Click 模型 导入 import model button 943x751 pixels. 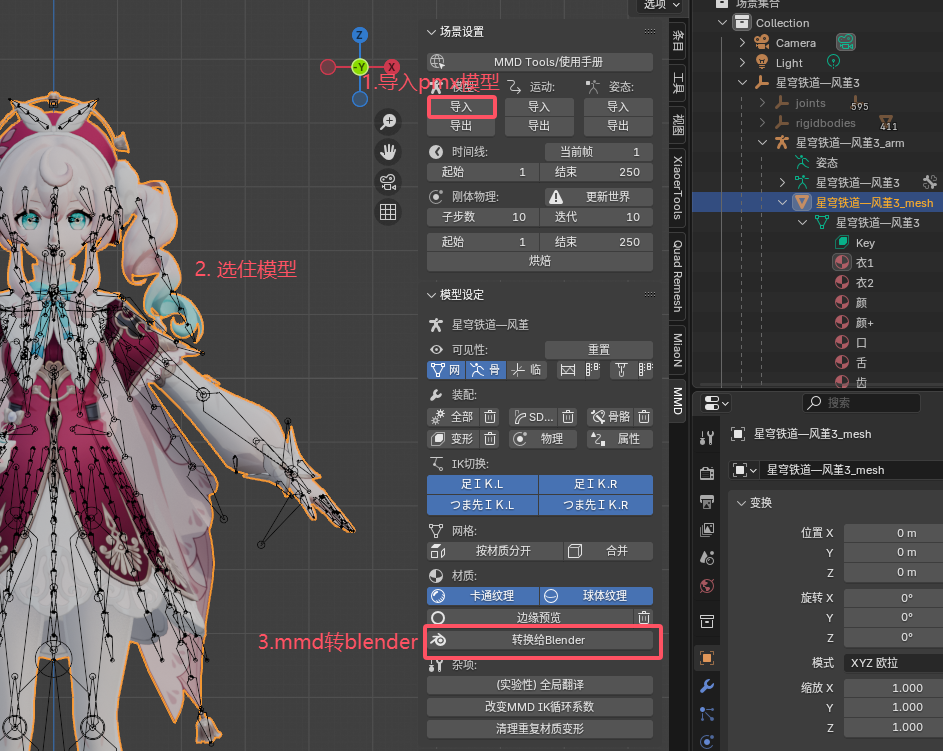[461, 106]
